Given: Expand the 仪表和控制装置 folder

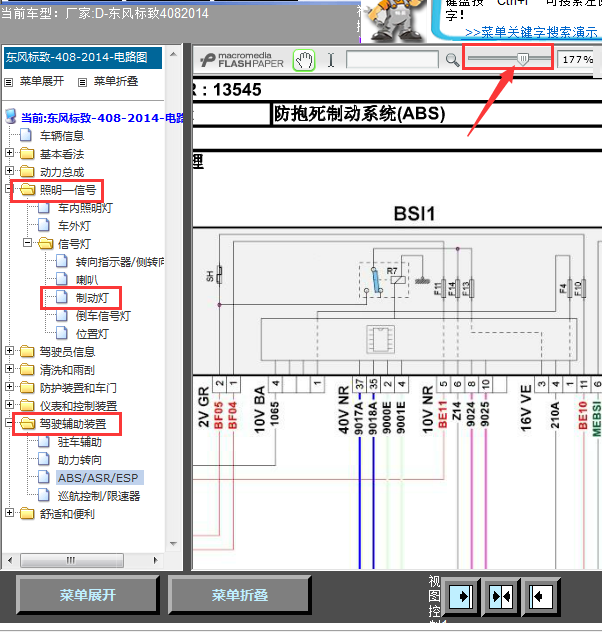Looking at the screenshot, I should (9, 405).
